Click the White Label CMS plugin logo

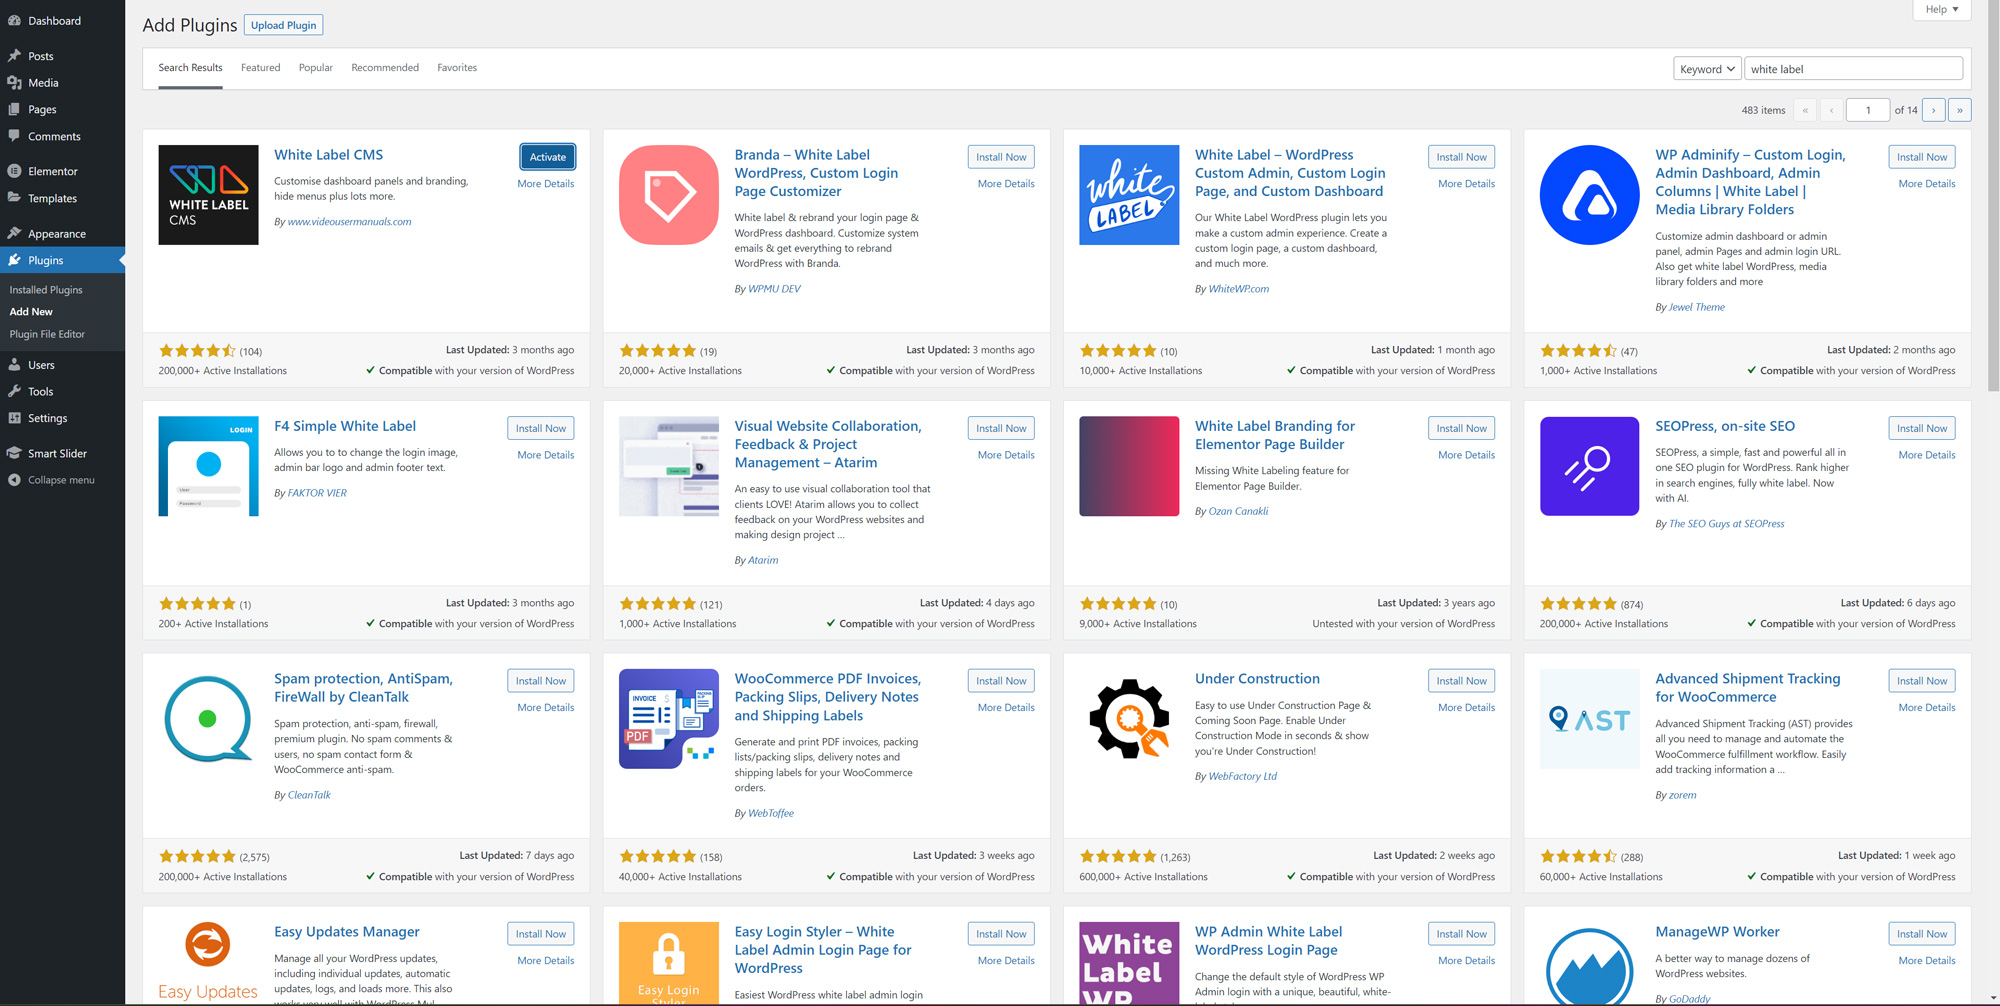(208, 195)
